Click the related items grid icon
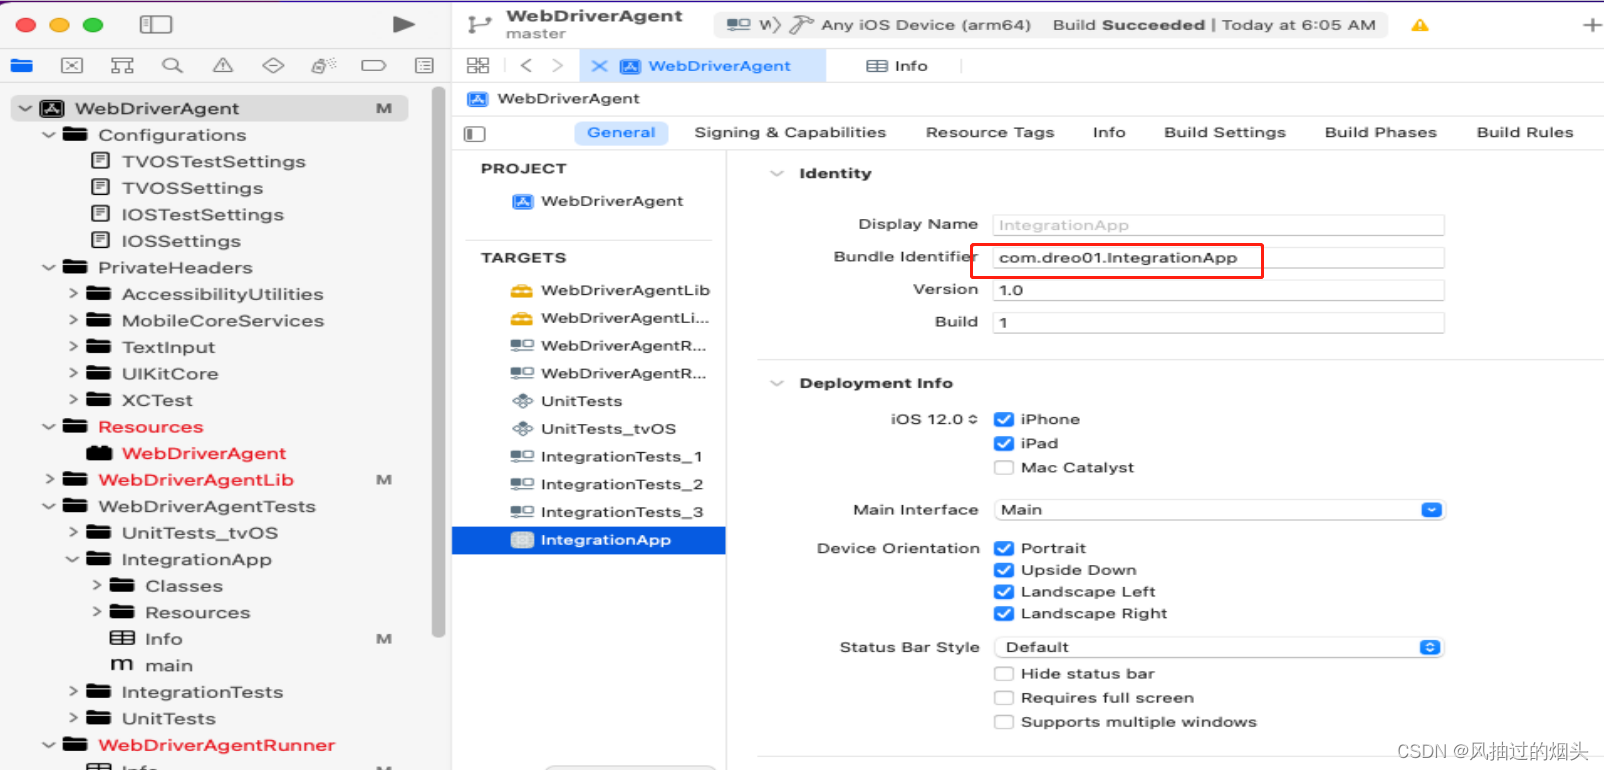The width and height of the screenshot is (1604, 770). click(x=478, y=66)
